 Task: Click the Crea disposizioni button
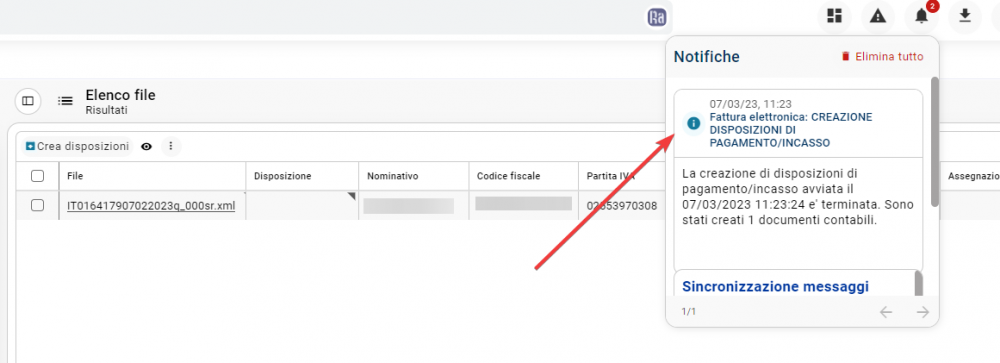(77, 146)
